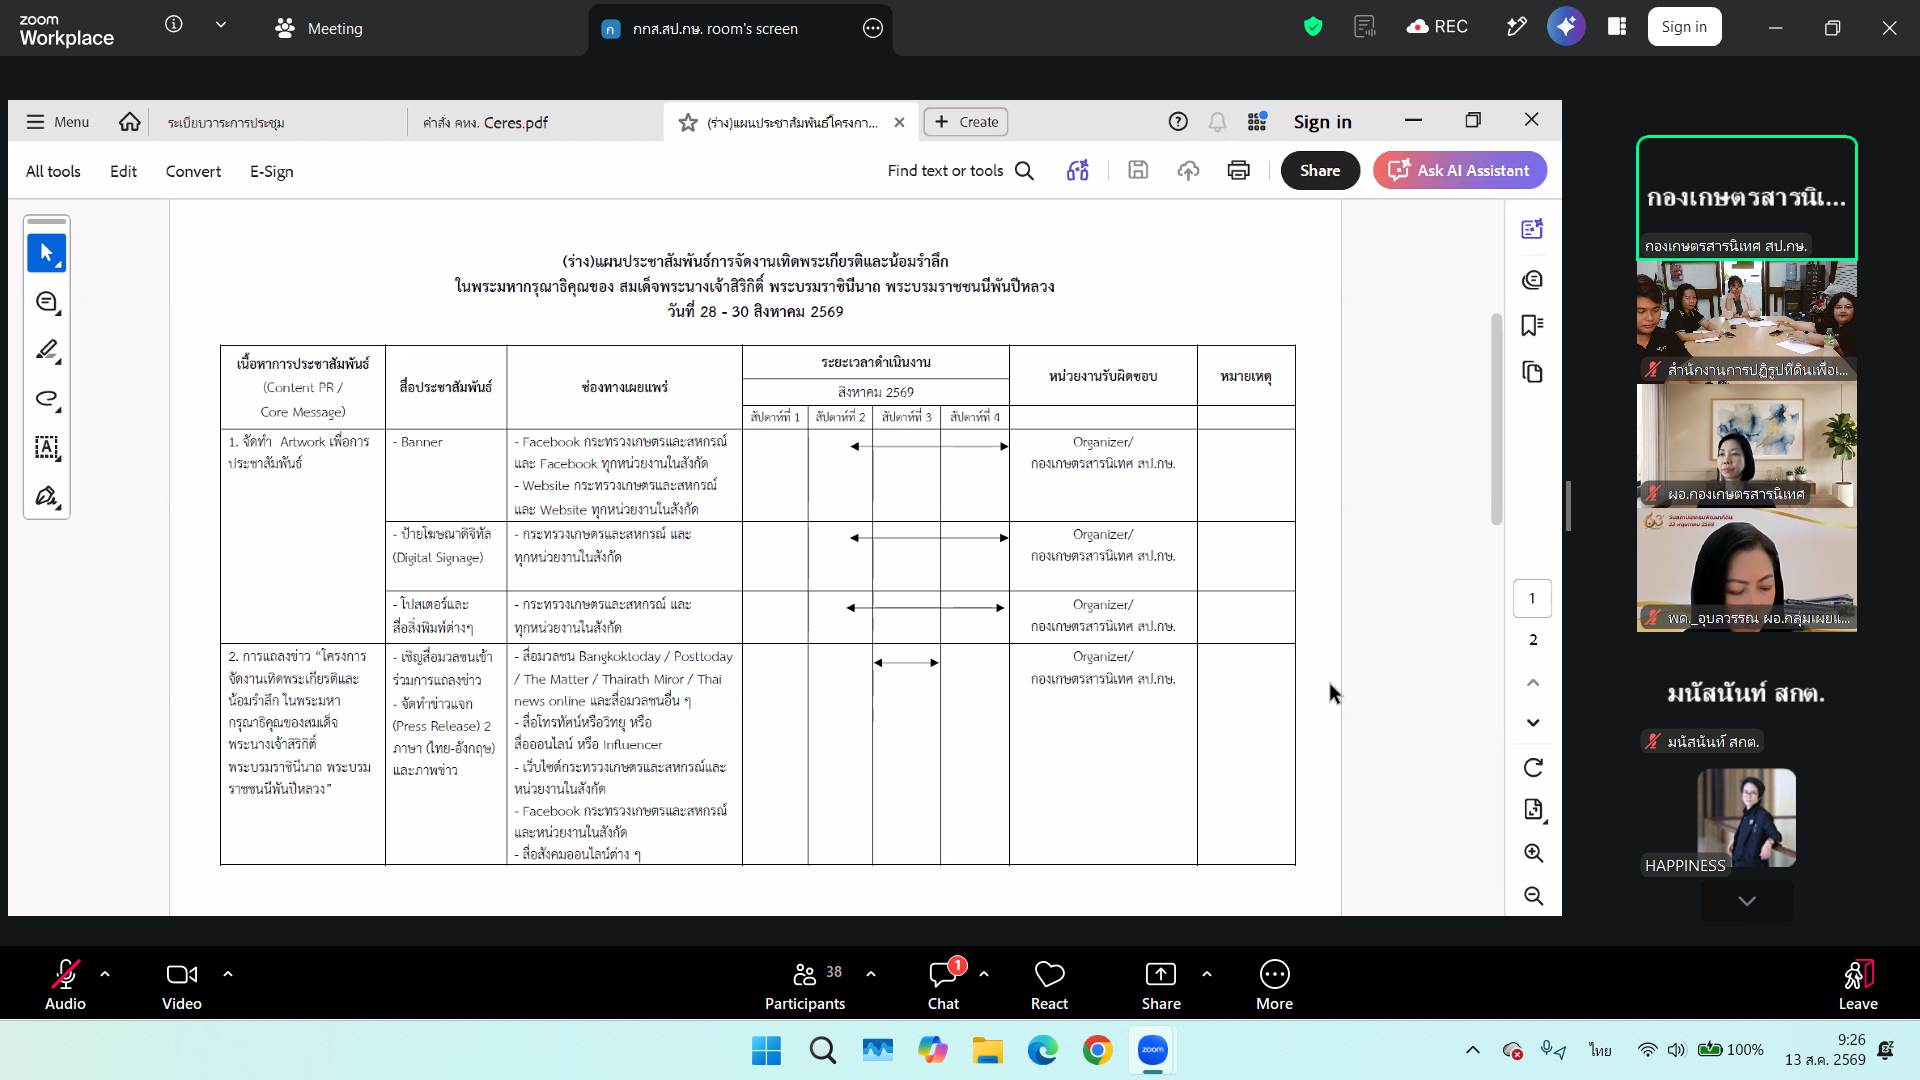Change the Zoom view layout
Image resolution: width=1920 pixels, height=1080 pixels.
1617,27
